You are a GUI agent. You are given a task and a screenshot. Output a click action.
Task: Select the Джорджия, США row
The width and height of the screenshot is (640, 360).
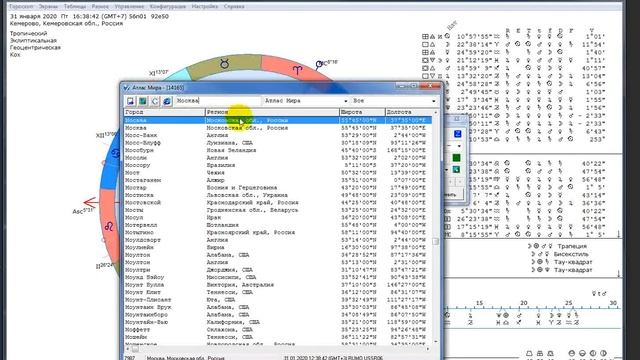[278, 270]
